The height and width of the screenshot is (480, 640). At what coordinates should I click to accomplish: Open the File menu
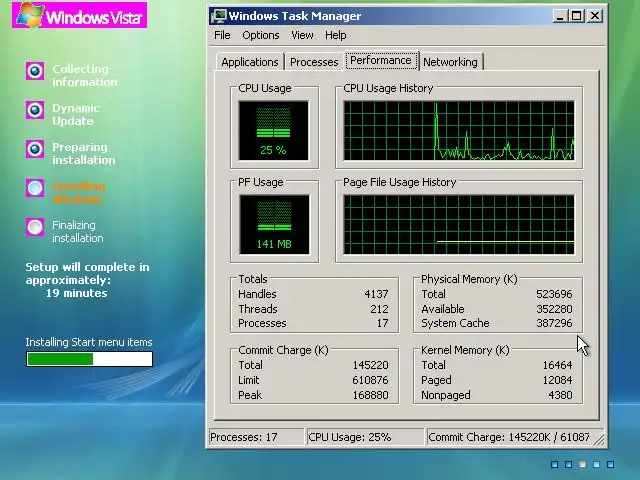coord(222,35)
